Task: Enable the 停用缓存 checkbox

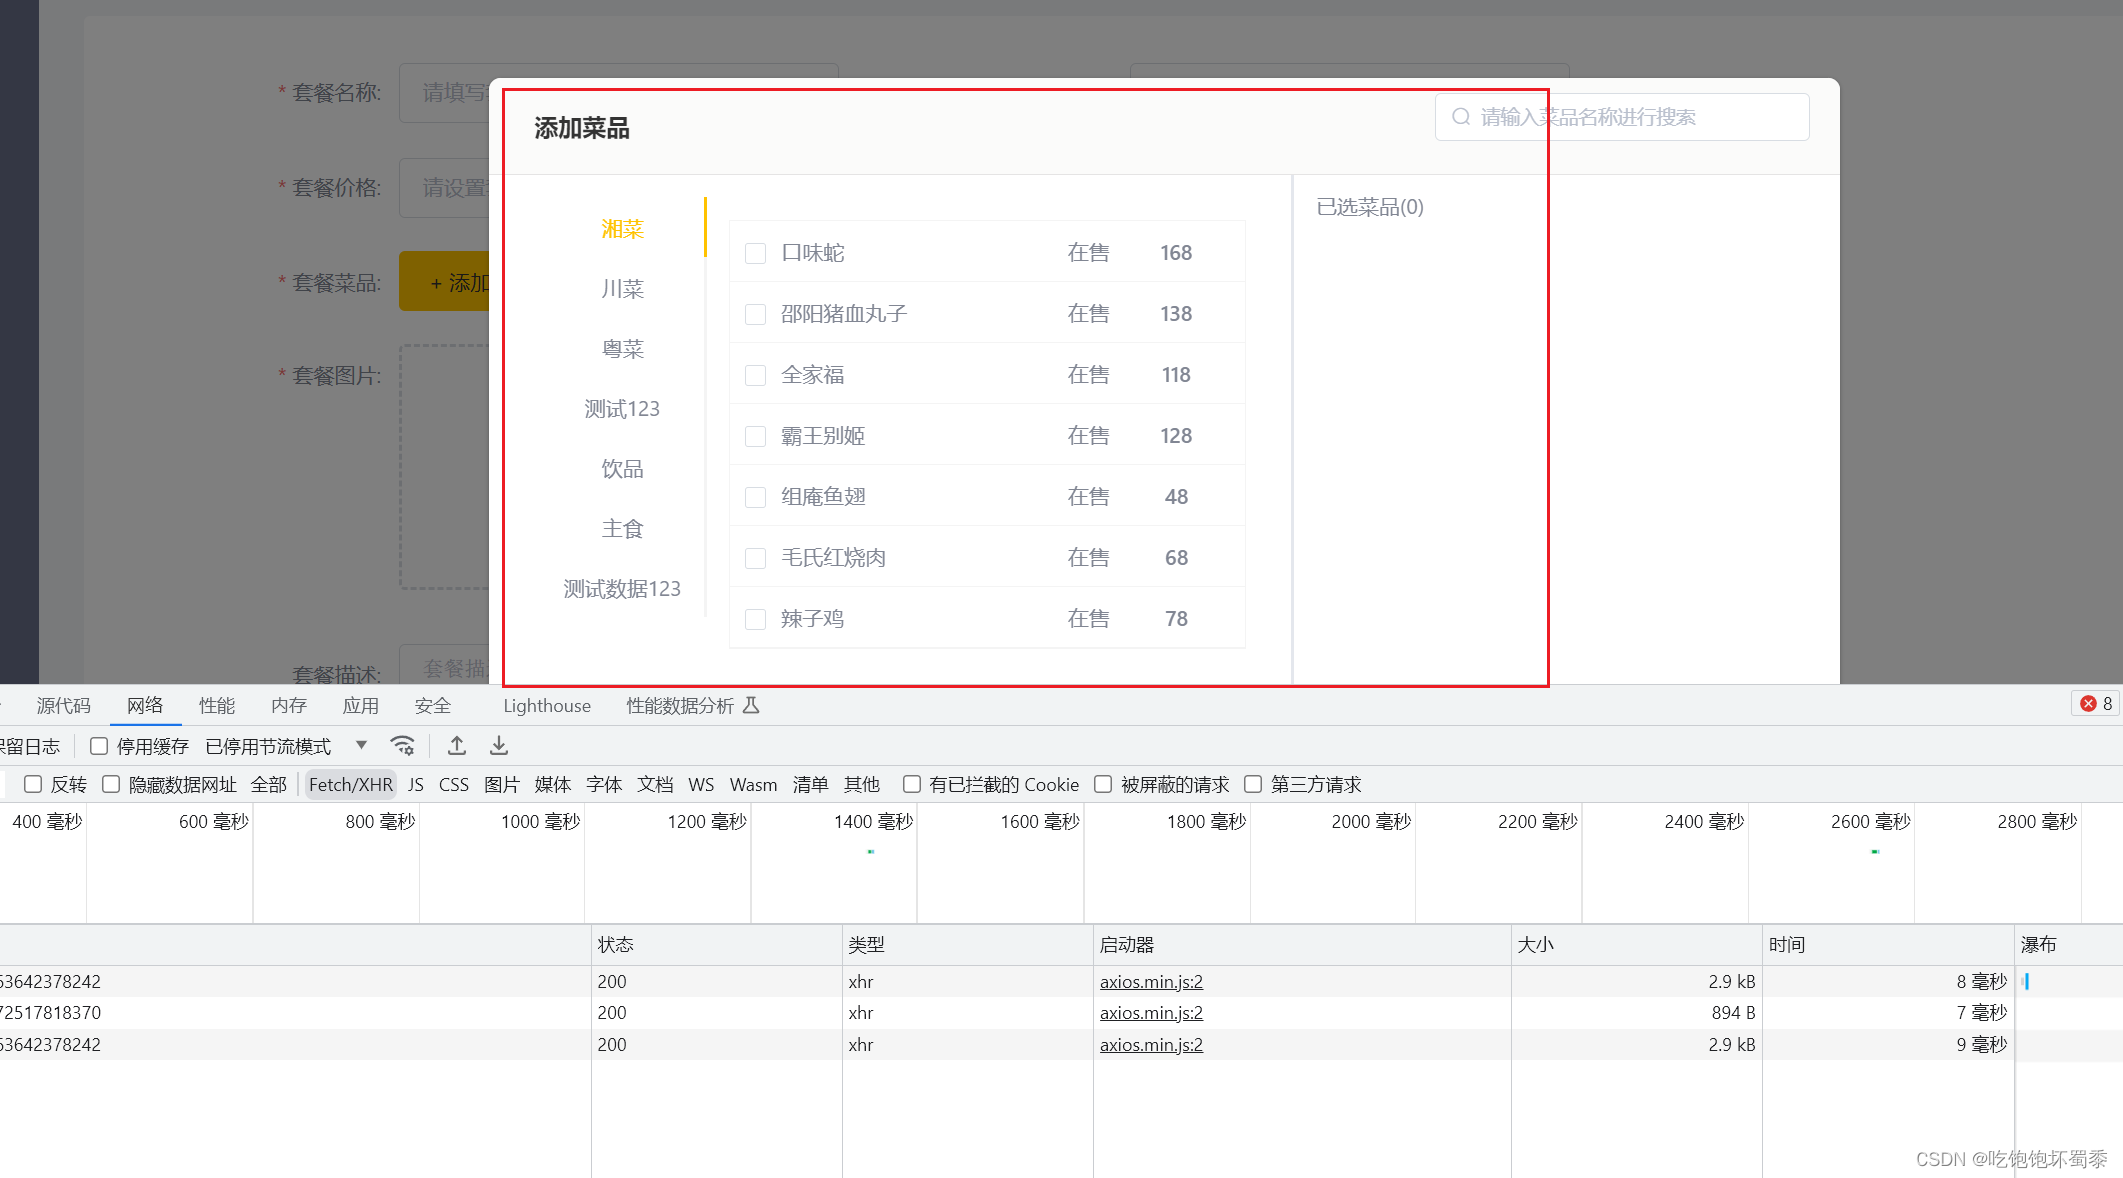Action: pos(98,745)
